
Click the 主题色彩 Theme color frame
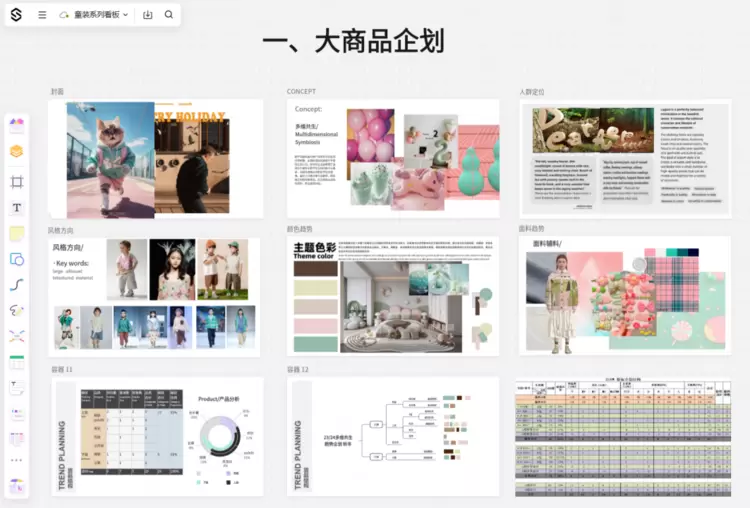pyautogui.click(x=392, y=296)
